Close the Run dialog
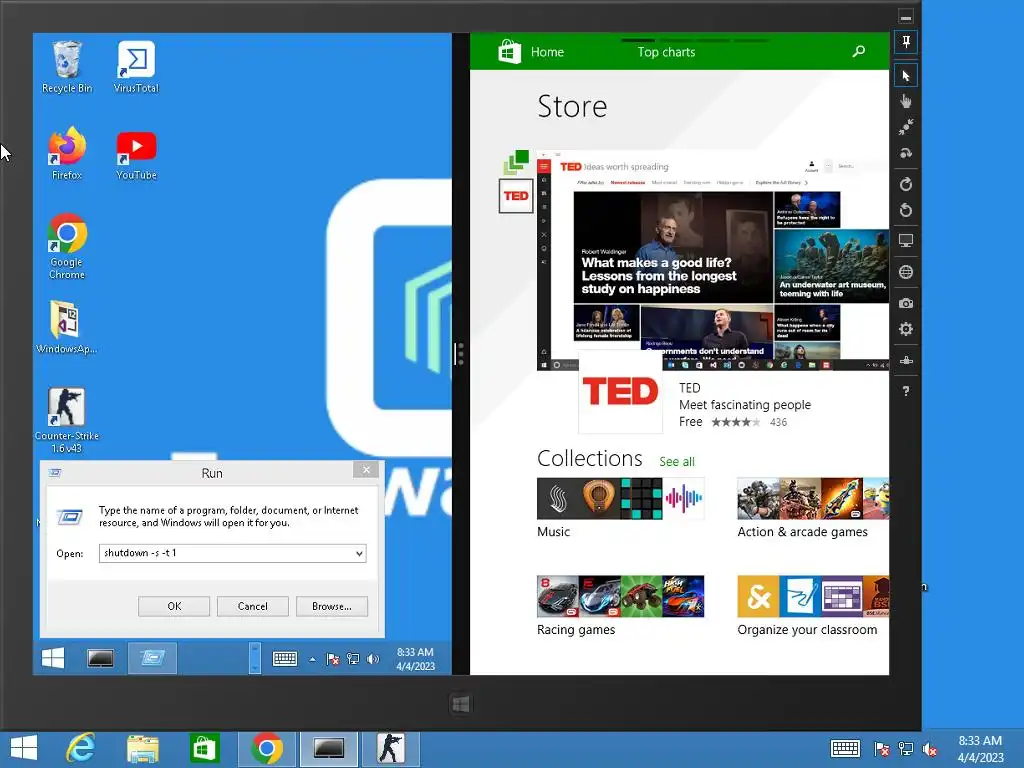The image size is (1024, 768). coord(366,470)
